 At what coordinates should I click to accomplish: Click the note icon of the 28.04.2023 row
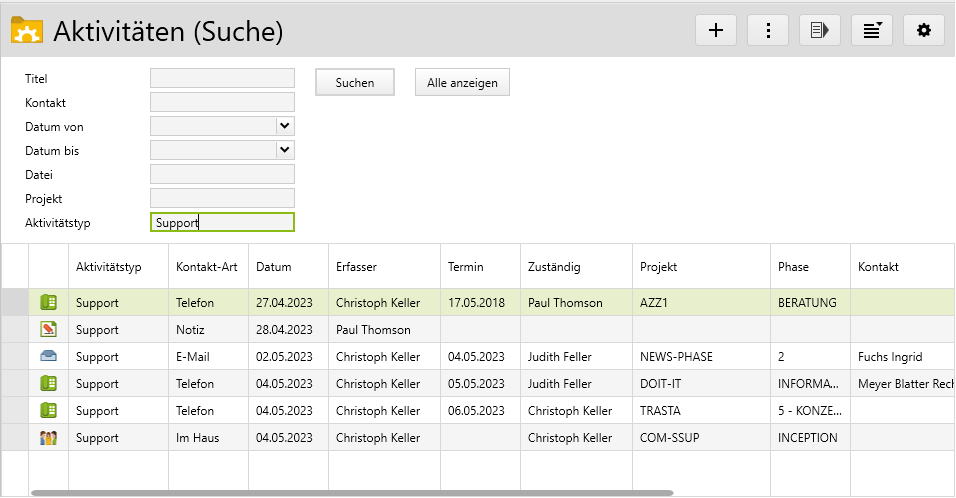[x=48, y=329]
